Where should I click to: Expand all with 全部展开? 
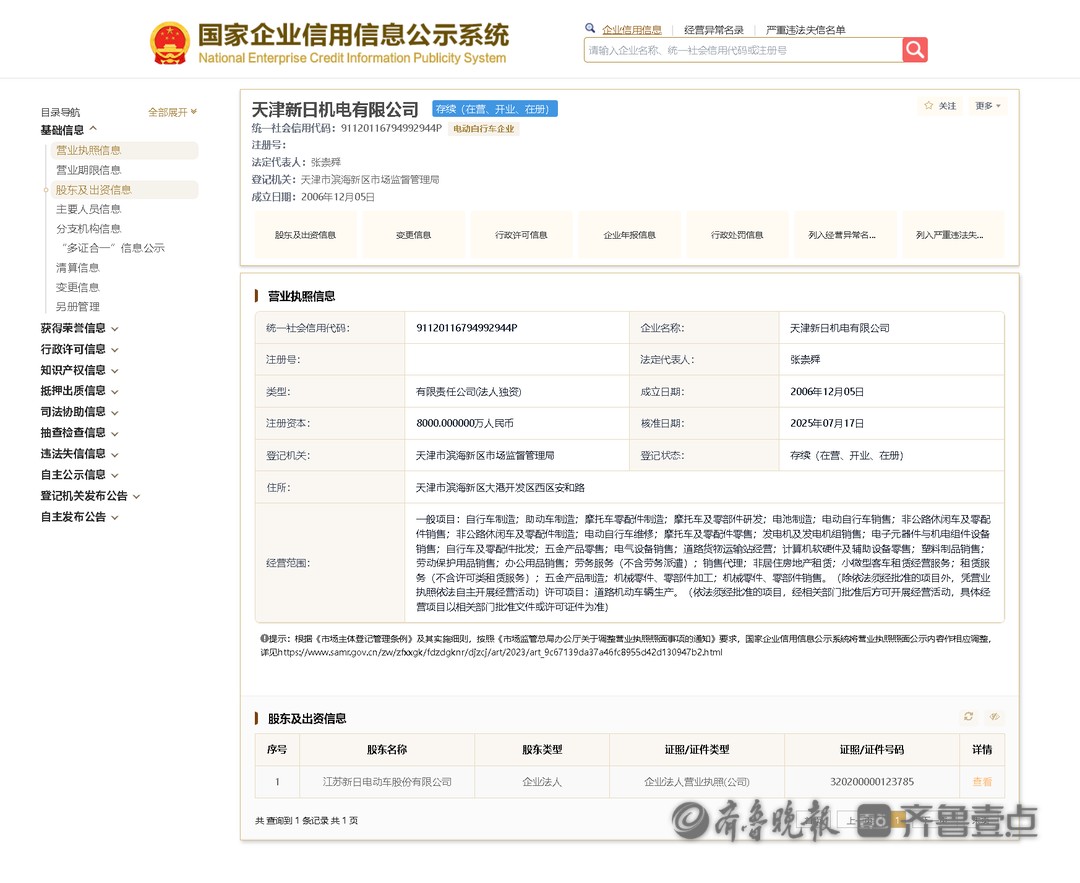[x=172, y=112]
